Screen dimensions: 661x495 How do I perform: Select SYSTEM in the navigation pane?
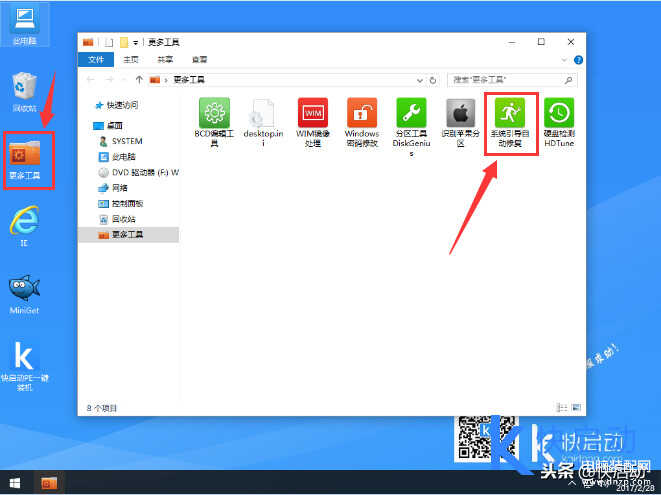pyautogui.click(x=121, y=141)
